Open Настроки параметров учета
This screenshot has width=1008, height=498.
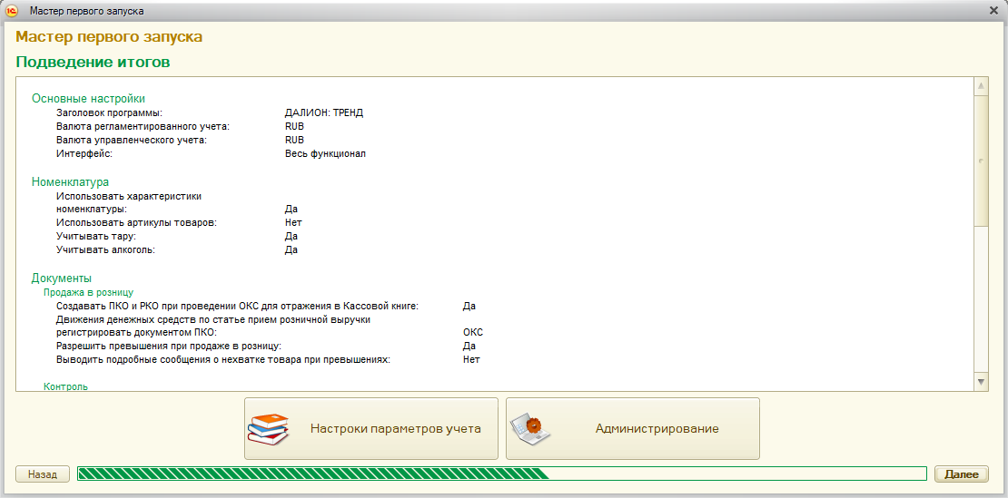coord(371,429)
